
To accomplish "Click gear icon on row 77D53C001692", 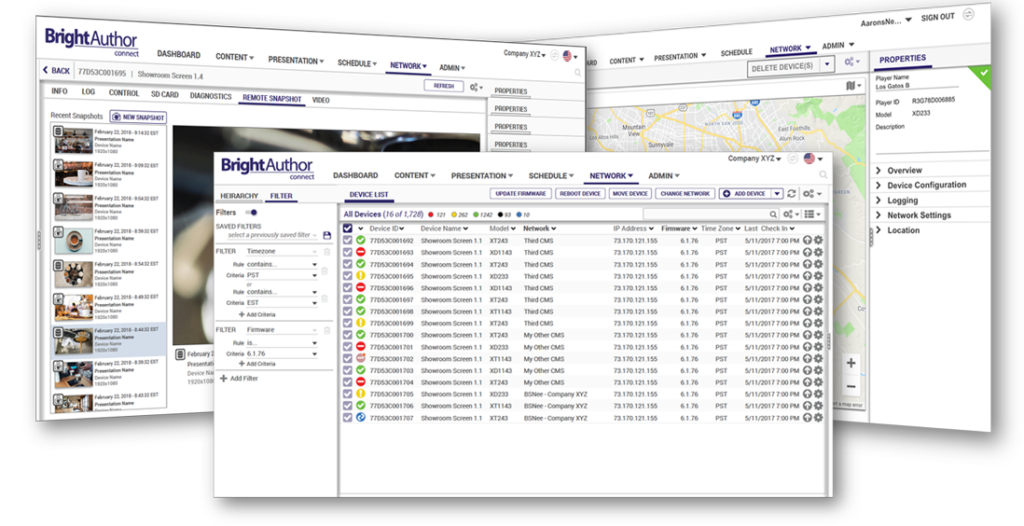I will click(x=818, y=240).
